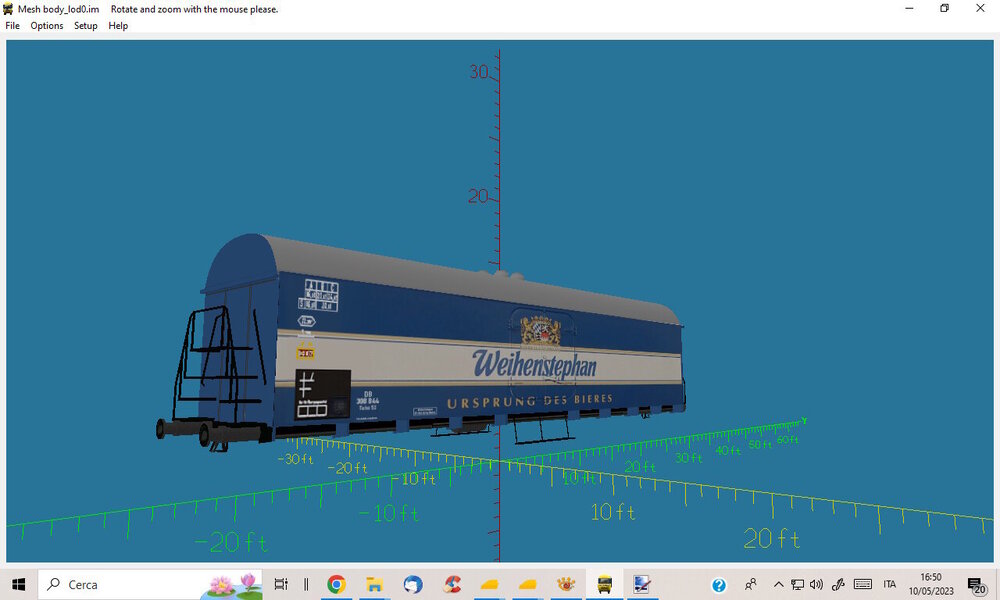This screenshot has width=1000, height=600.
Task: Open the touch keyboard tray icon
Action: tap(863, 584)
